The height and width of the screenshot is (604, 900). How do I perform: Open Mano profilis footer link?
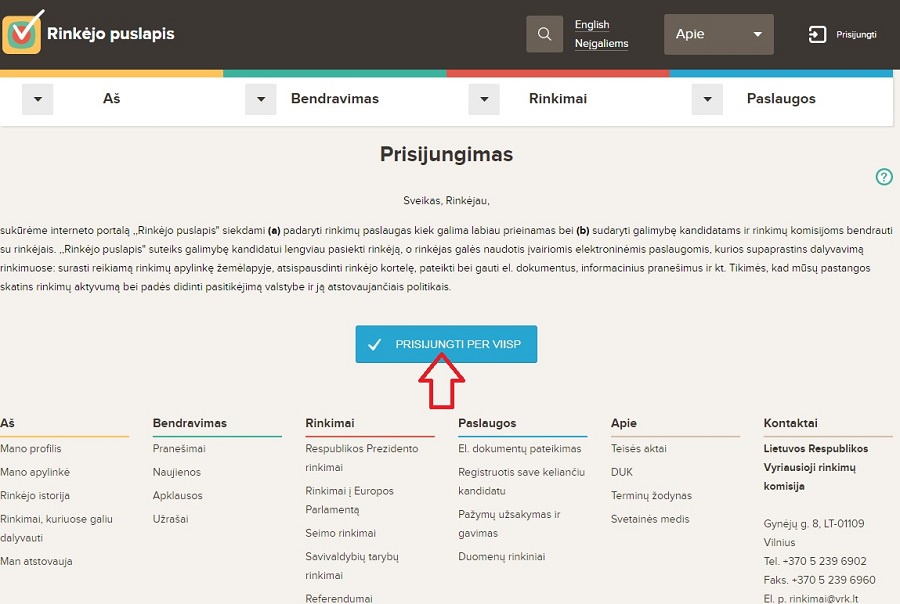click(x=30, y=448)
